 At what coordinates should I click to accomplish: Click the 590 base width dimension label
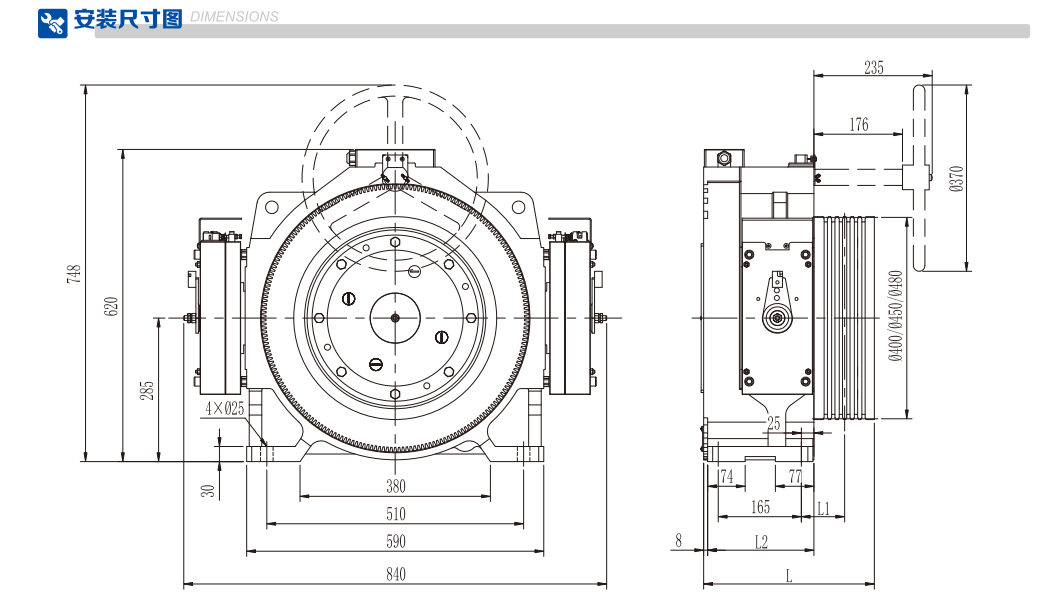395,542
